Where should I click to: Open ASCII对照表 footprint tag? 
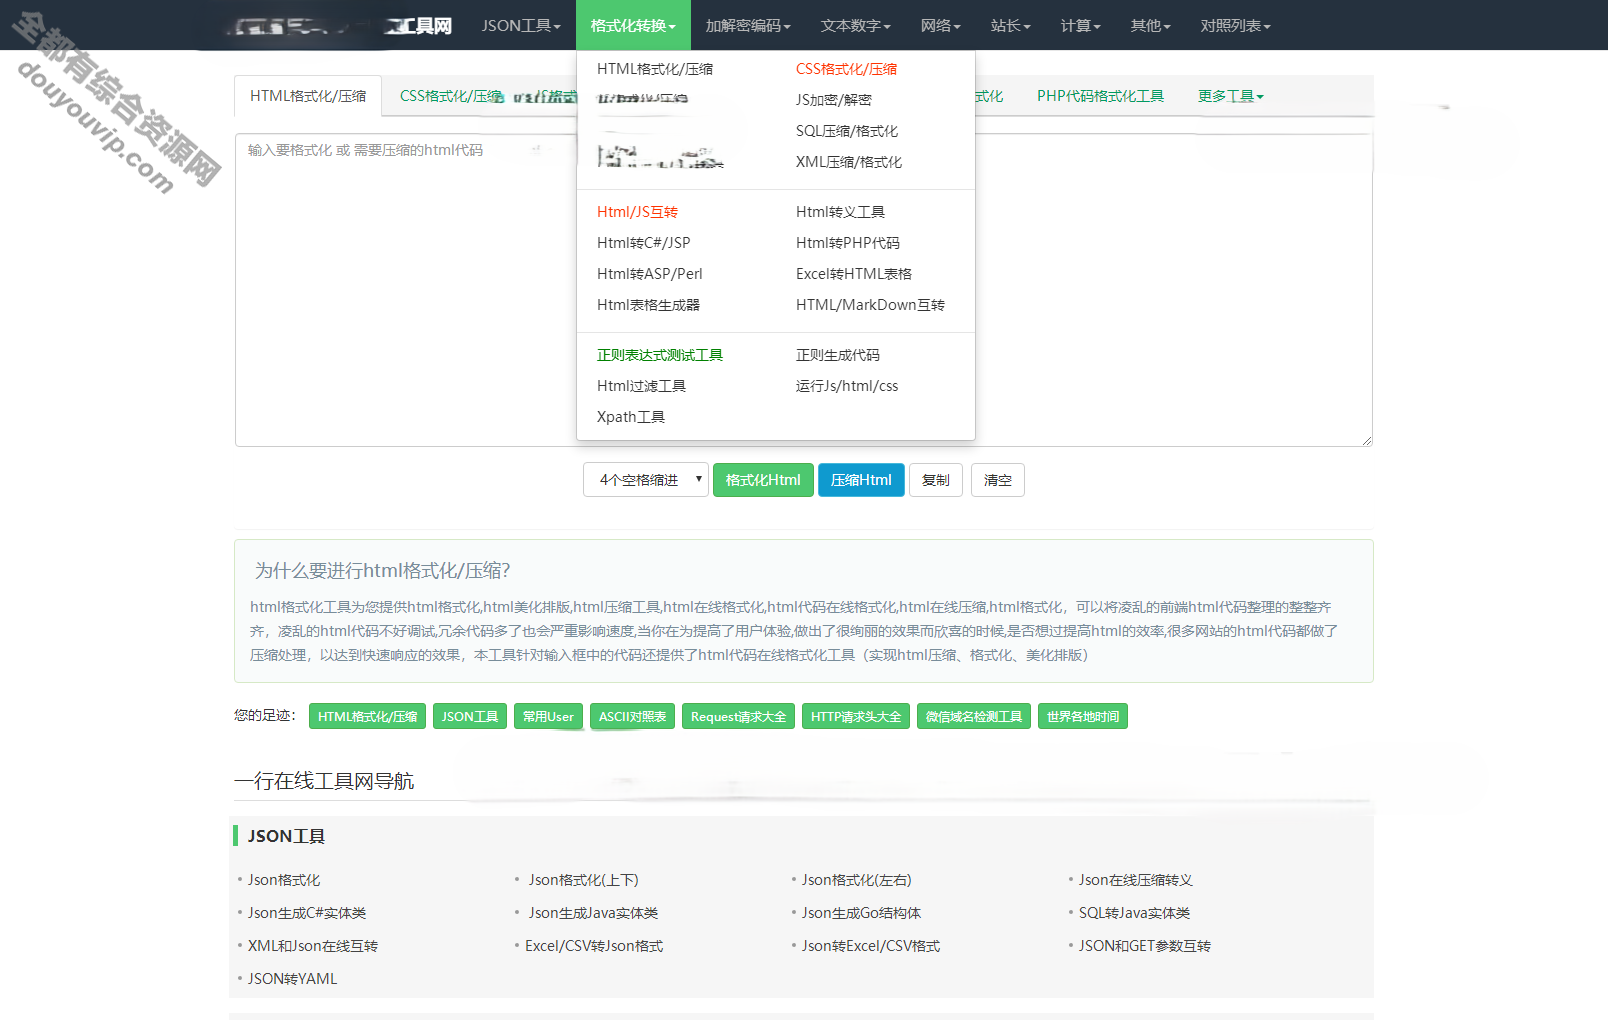tap(632, 716)
